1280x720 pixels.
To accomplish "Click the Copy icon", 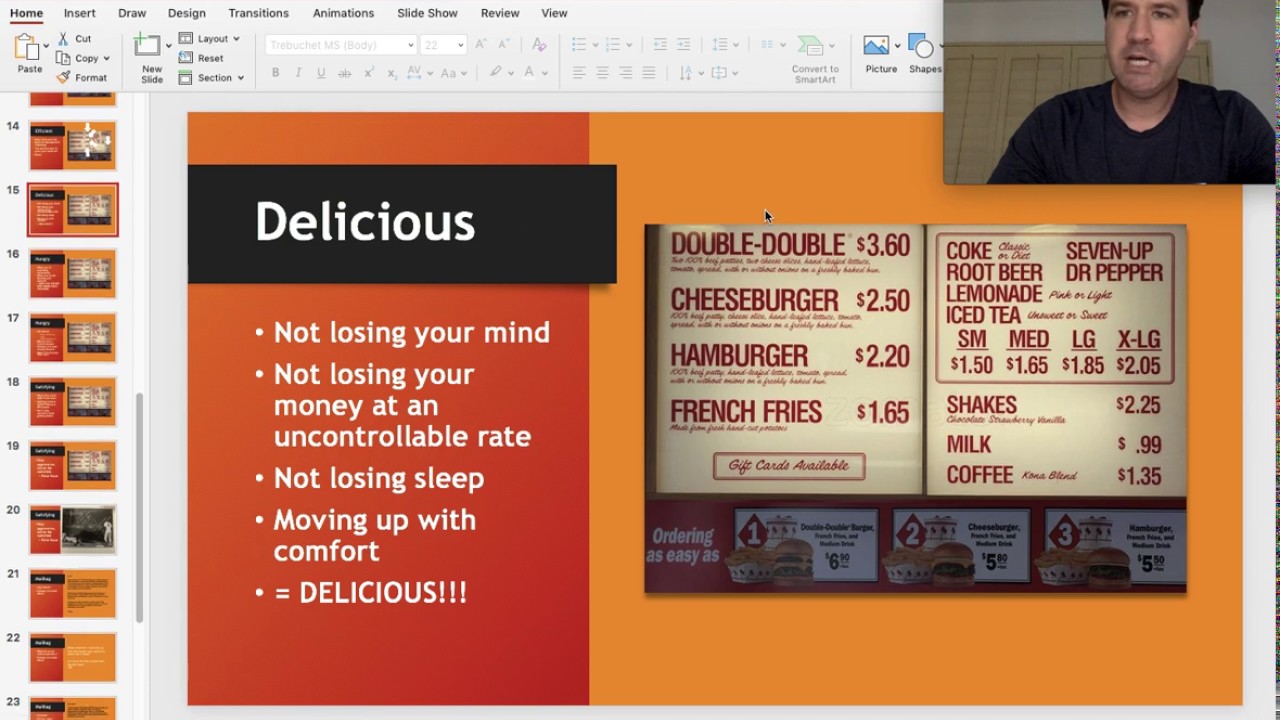I will click(x=63, y=58).
